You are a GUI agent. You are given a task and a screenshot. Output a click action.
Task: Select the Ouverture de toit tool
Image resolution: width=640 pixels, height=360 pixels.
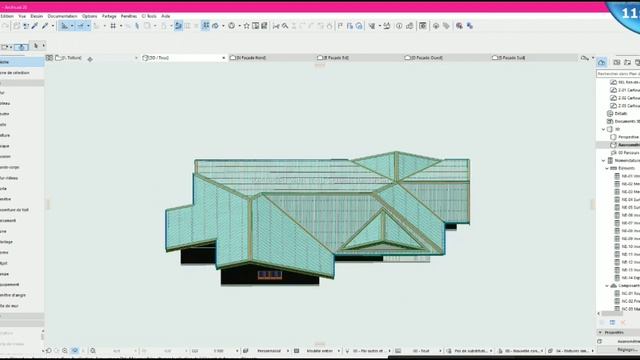pyautogui.click(x=22, y=210)
